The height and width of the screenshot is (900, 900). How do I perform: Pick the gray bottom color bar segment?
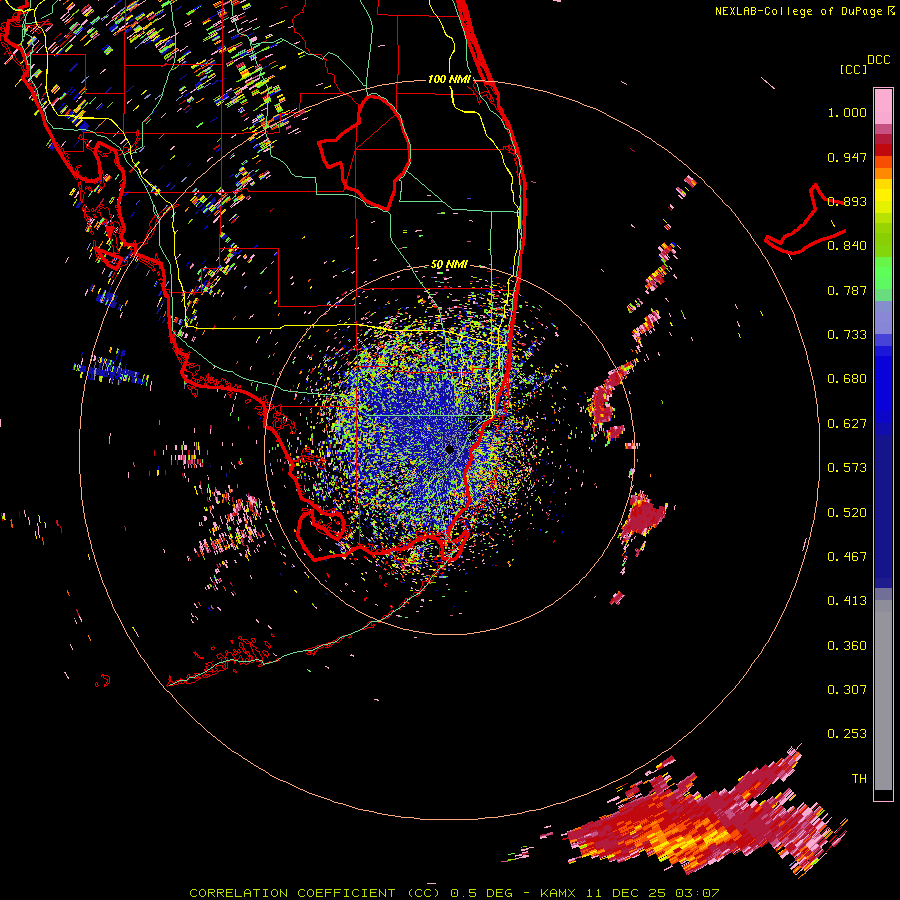pyautogui.click(x=883, y=695)
